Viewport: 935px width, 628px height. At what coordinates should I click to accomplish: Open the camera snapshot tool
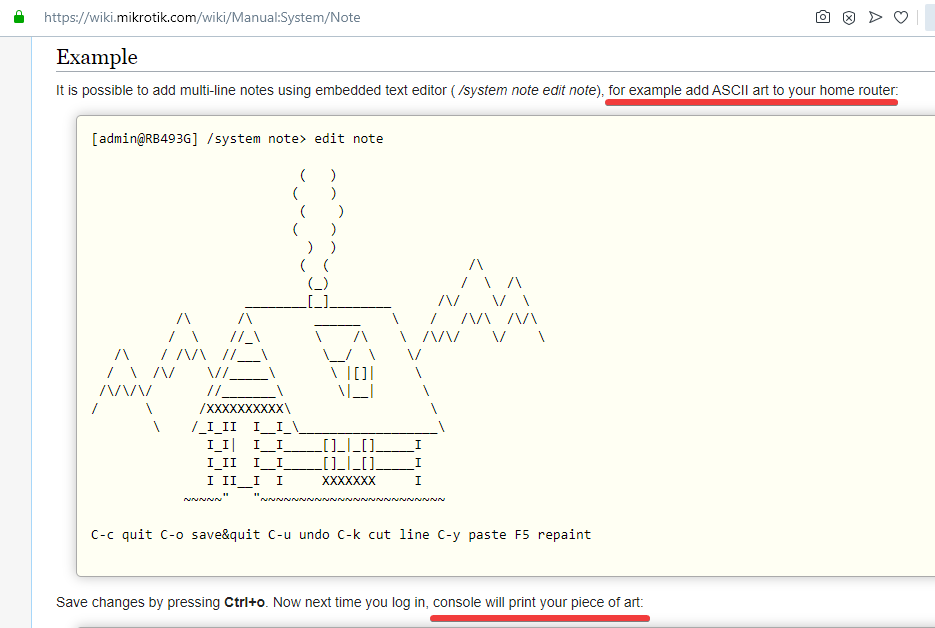pyautogui.click(x=822, y=17)
